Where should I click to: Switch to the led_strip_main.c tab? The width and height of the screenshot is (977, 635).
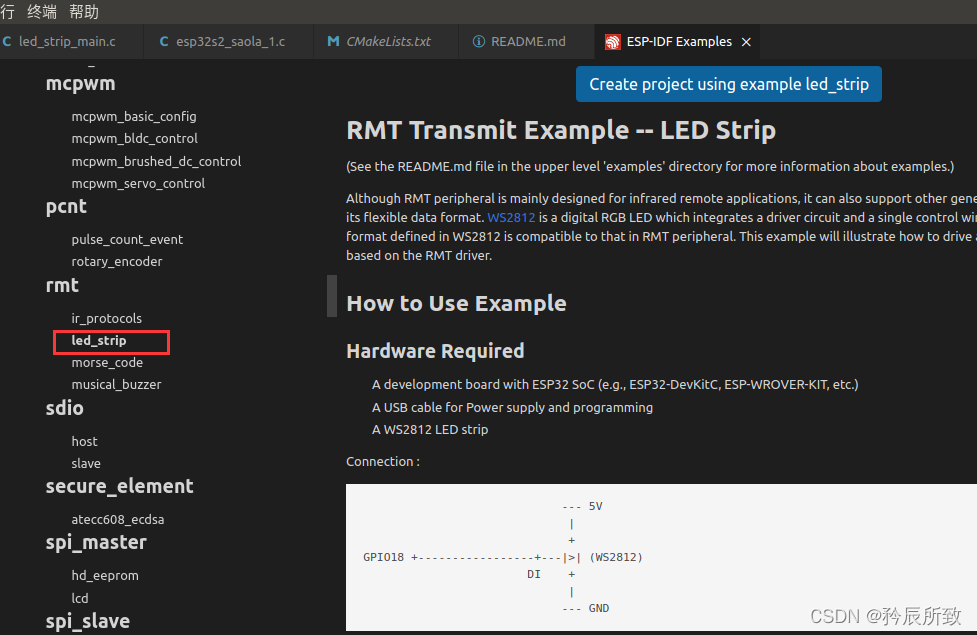(x=67, y=42)
